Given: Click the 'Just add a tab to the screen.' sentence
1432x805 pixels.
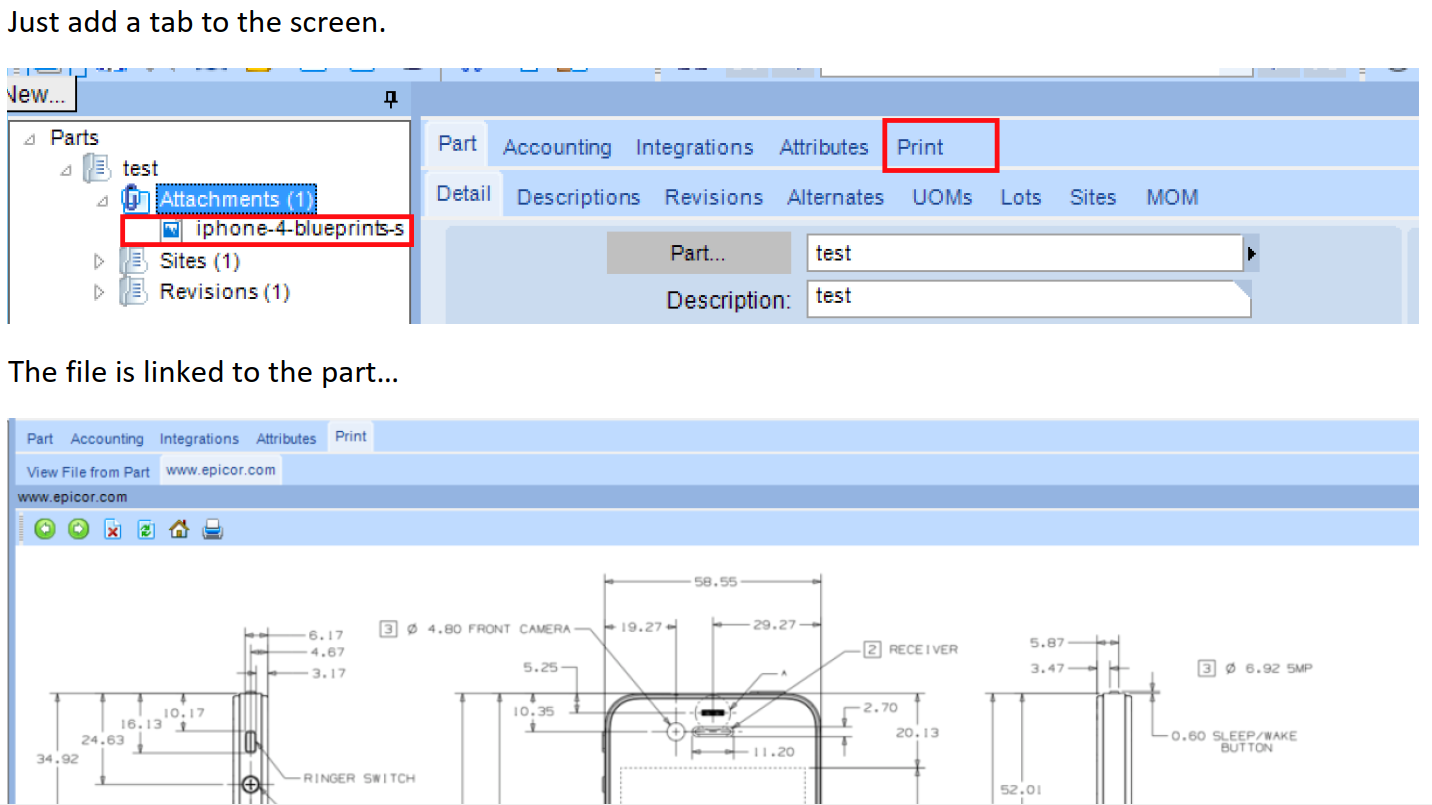Looking at the screenshot, I should coord(197,23).
